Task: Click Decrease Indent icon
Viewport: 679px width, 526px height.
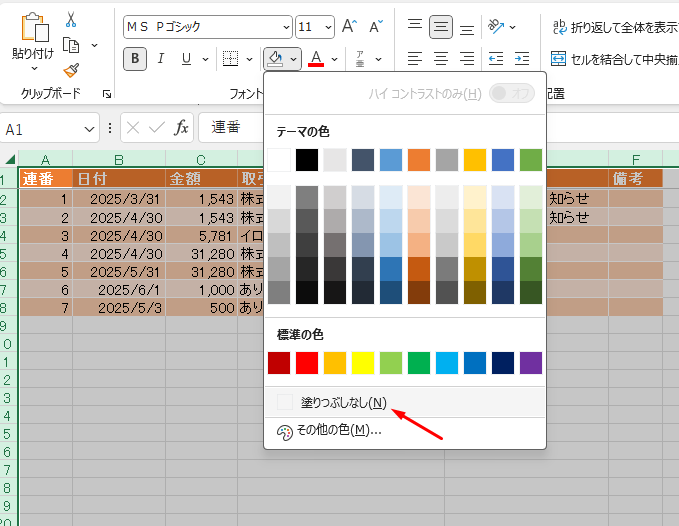Action: [496, 58]
